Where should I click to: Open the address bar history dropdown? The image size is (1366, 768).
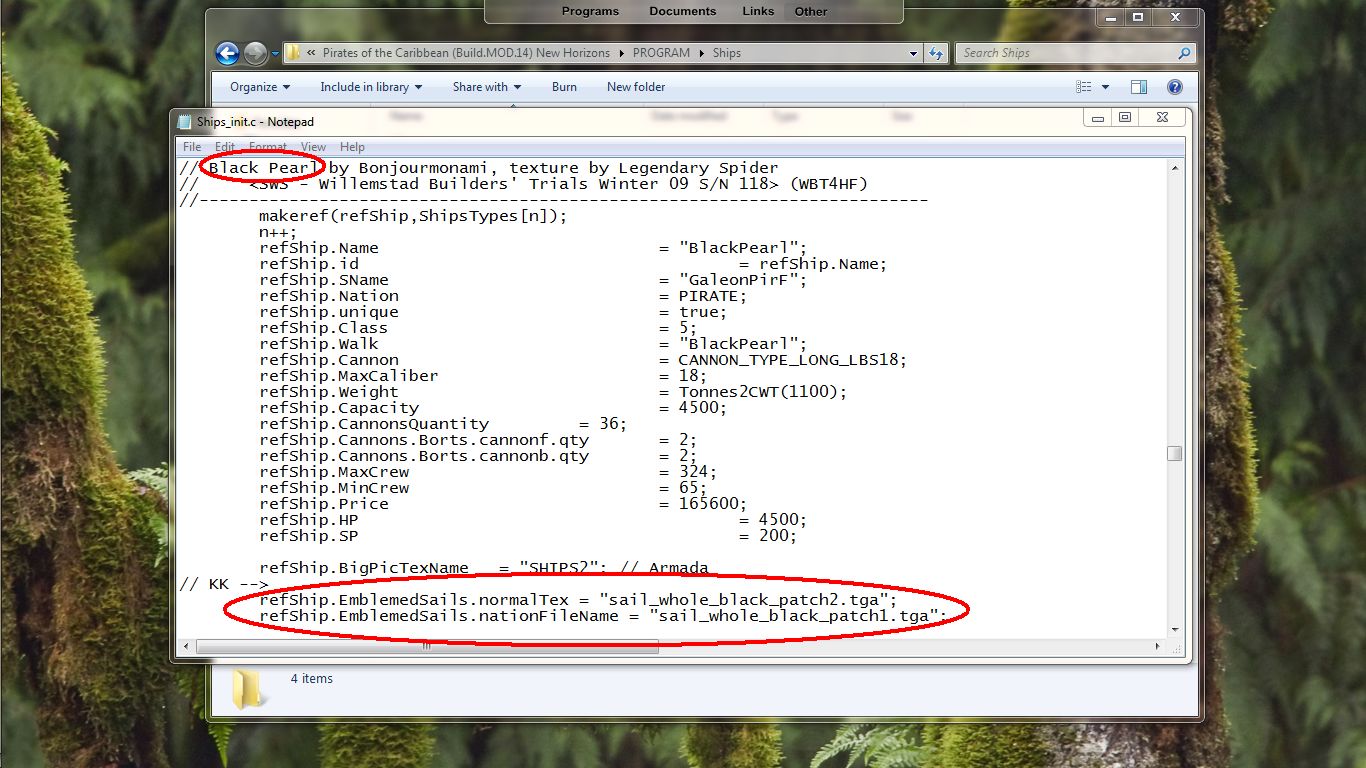coord(913,53)
